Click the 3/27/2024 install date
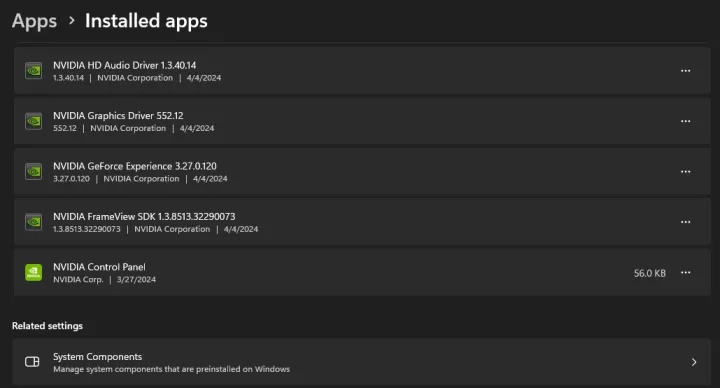 point(136,280)
